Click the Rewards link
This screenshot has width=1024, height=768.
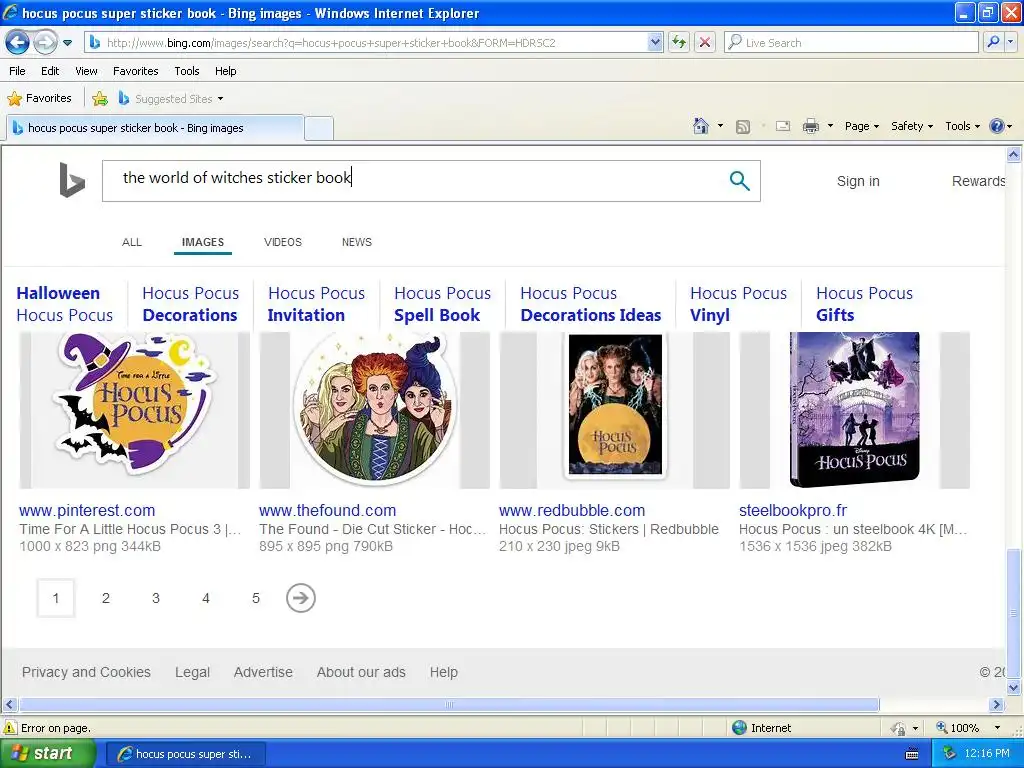(978, 181)
